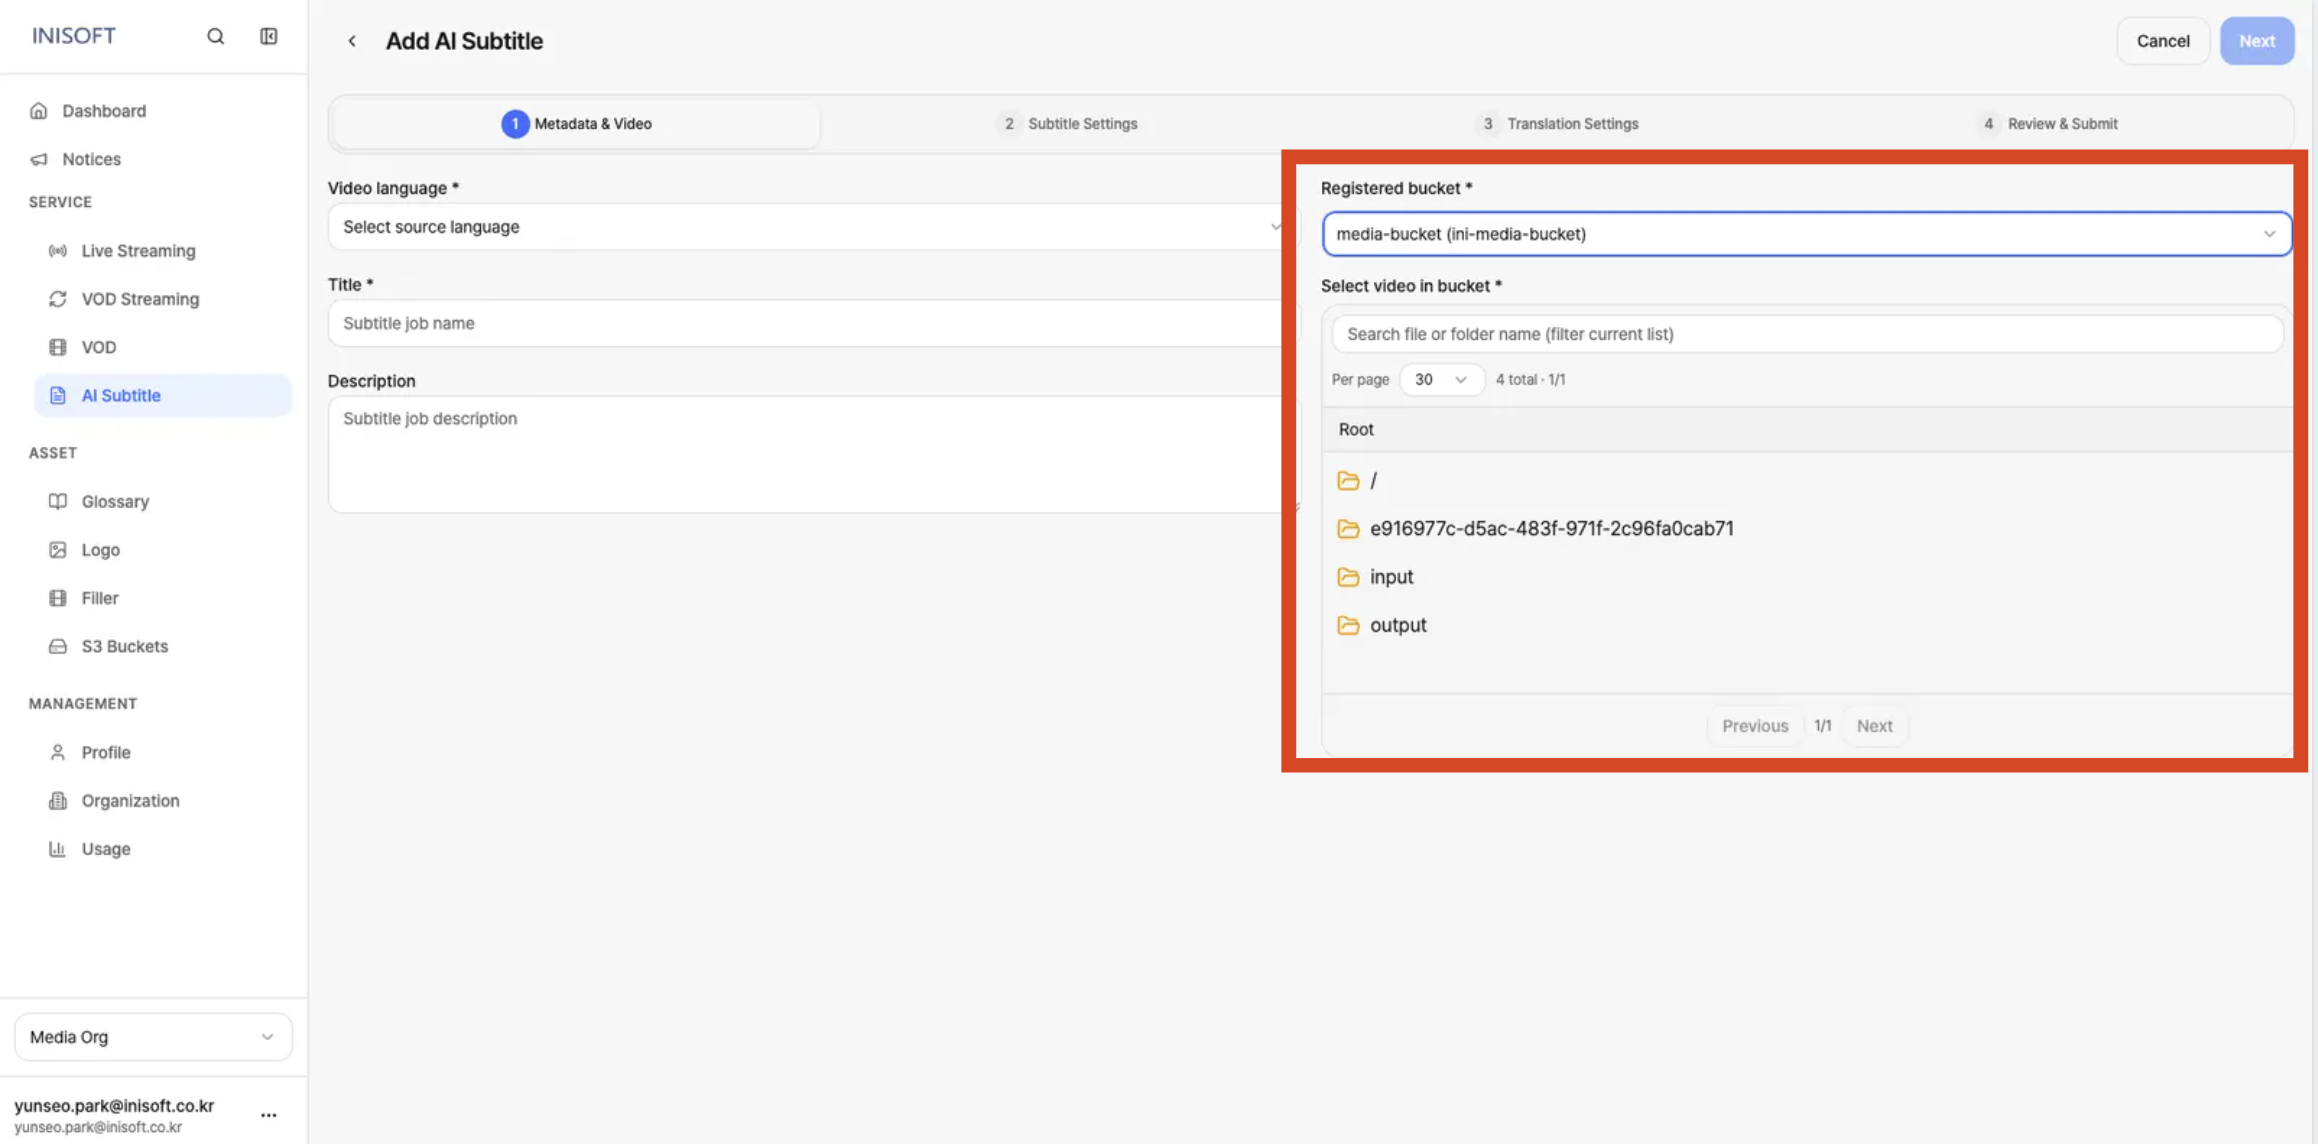Open Usage under Management
The image size is (2318, 1144).
pos(106,849)
